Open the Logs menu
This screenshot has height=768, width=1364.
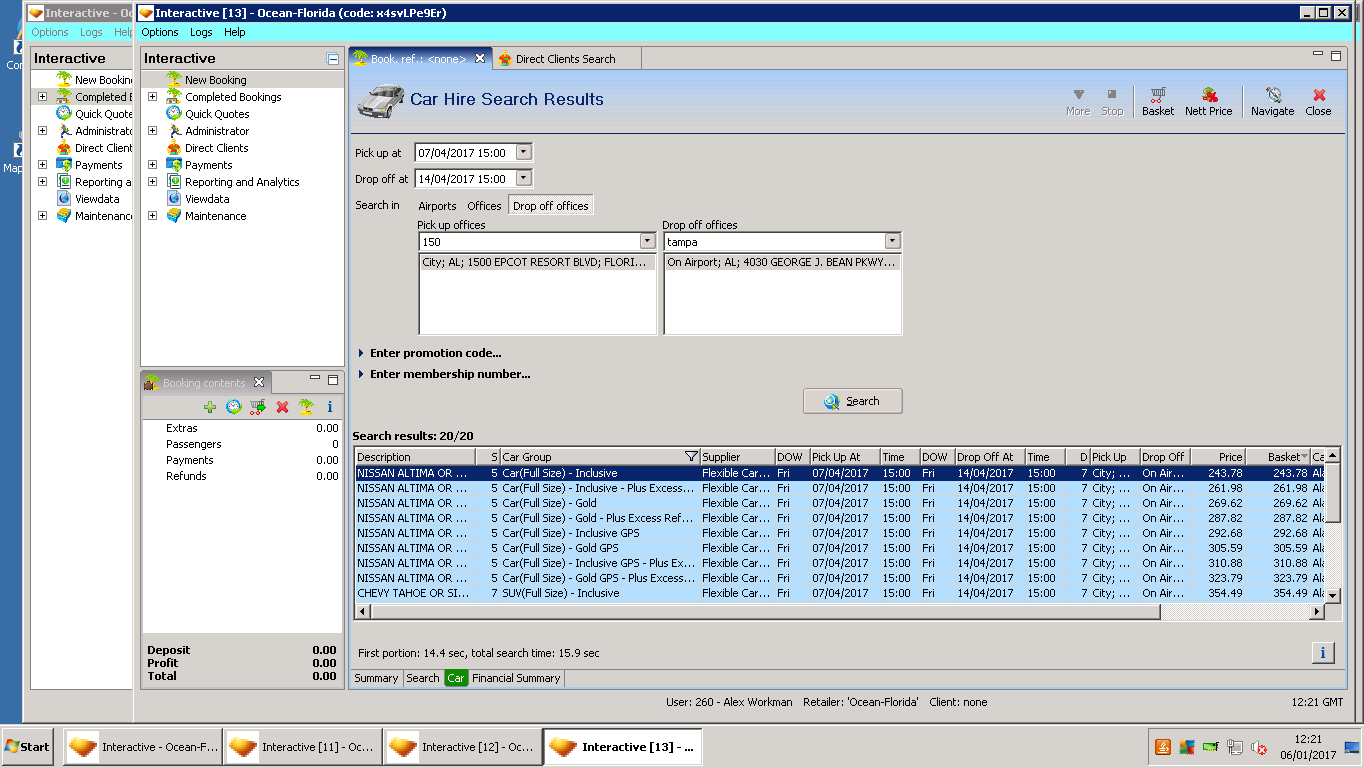coord(201,32)
